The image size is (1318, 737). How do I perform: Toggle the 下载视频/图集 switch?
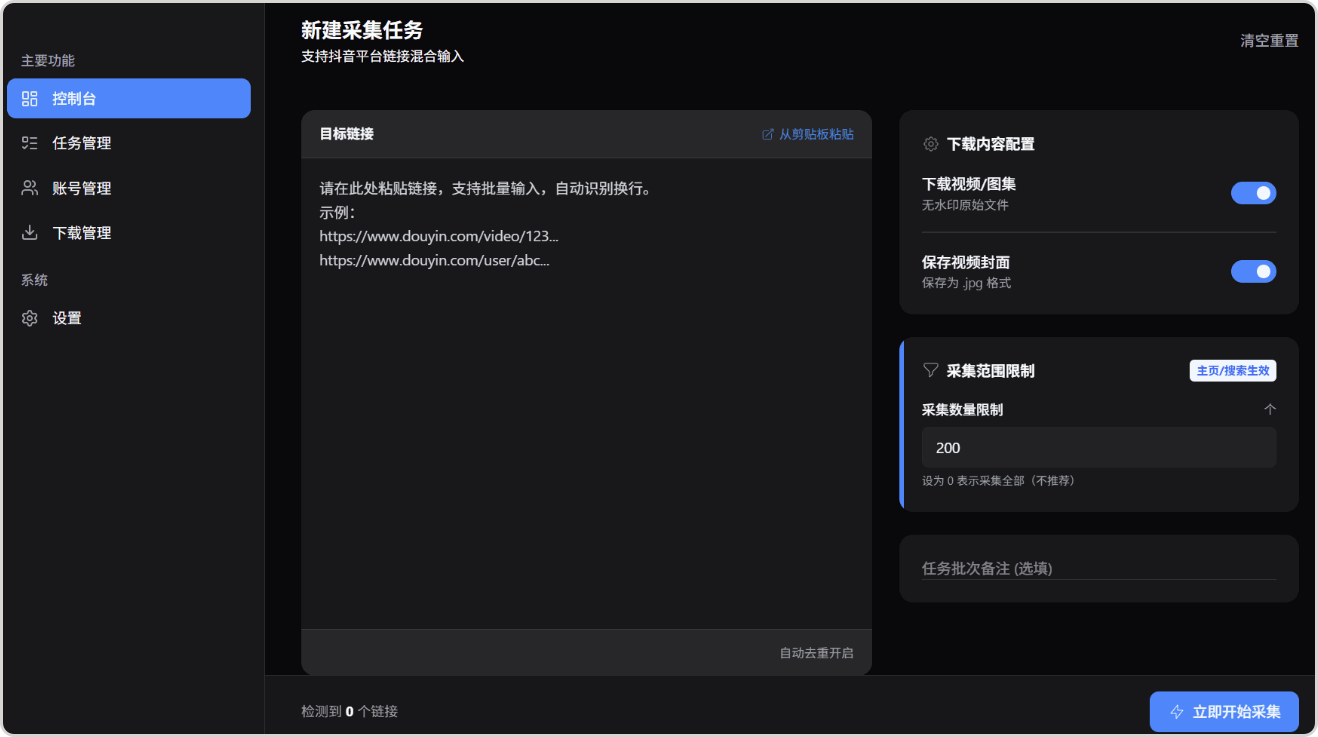coord(1252,193)
